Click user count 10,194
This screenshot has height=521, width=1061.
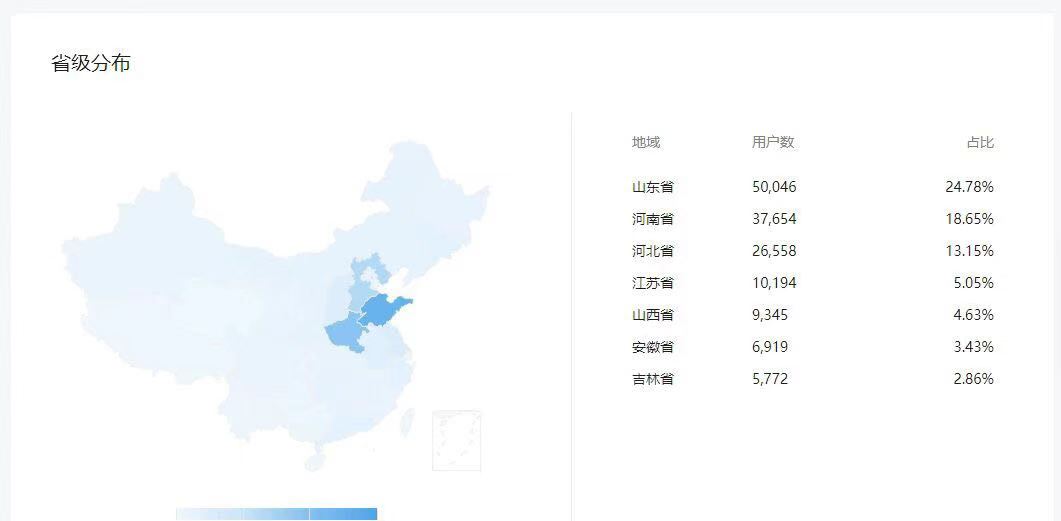pyautogui.click(x=774, y=283)
